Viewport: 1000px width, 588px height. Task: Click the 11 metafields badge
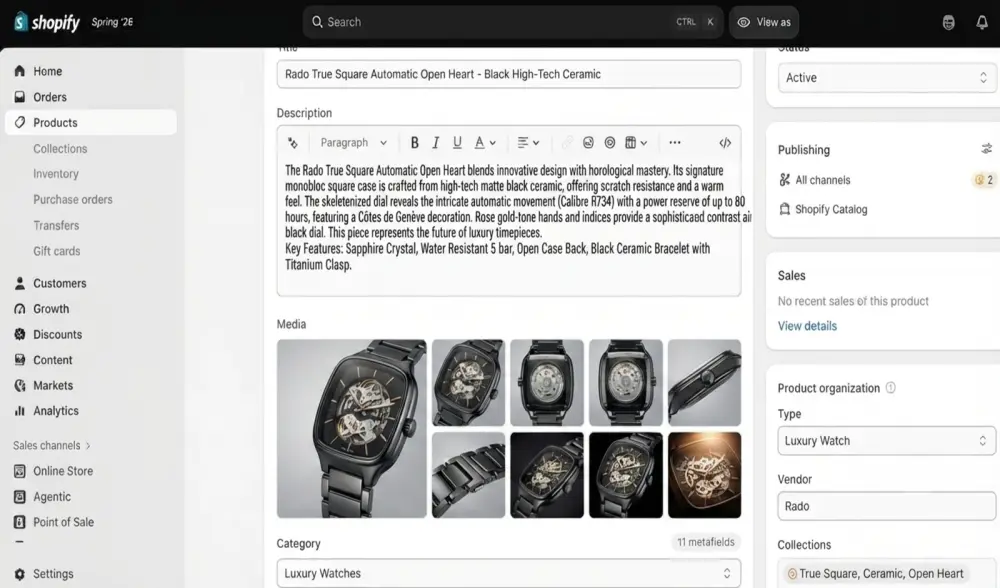705,542
